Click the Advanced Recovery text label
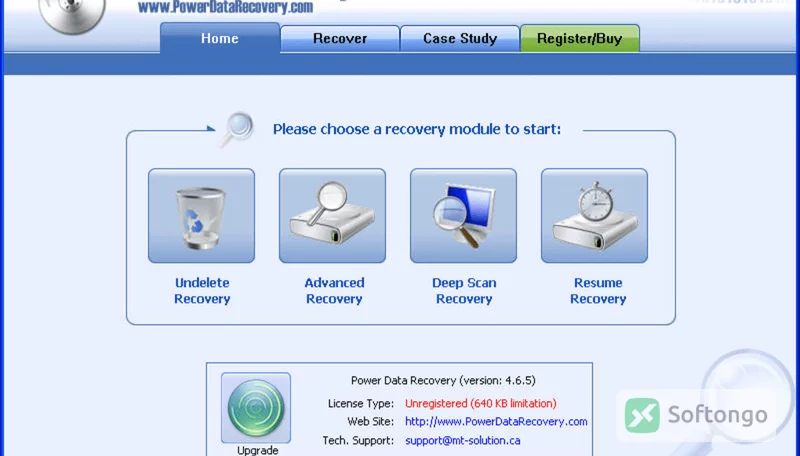The image size is (800, 456). [x=334, y=291]
